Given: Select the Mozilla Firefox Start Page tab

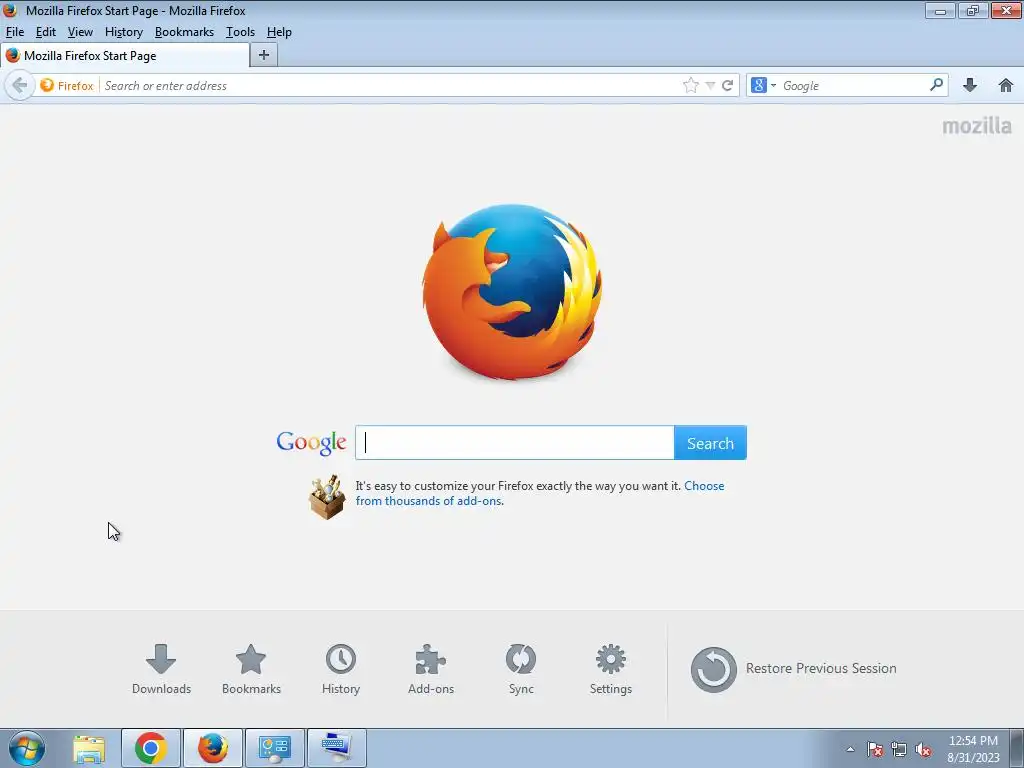Looking at the screenshot, I should coord(125,56).
